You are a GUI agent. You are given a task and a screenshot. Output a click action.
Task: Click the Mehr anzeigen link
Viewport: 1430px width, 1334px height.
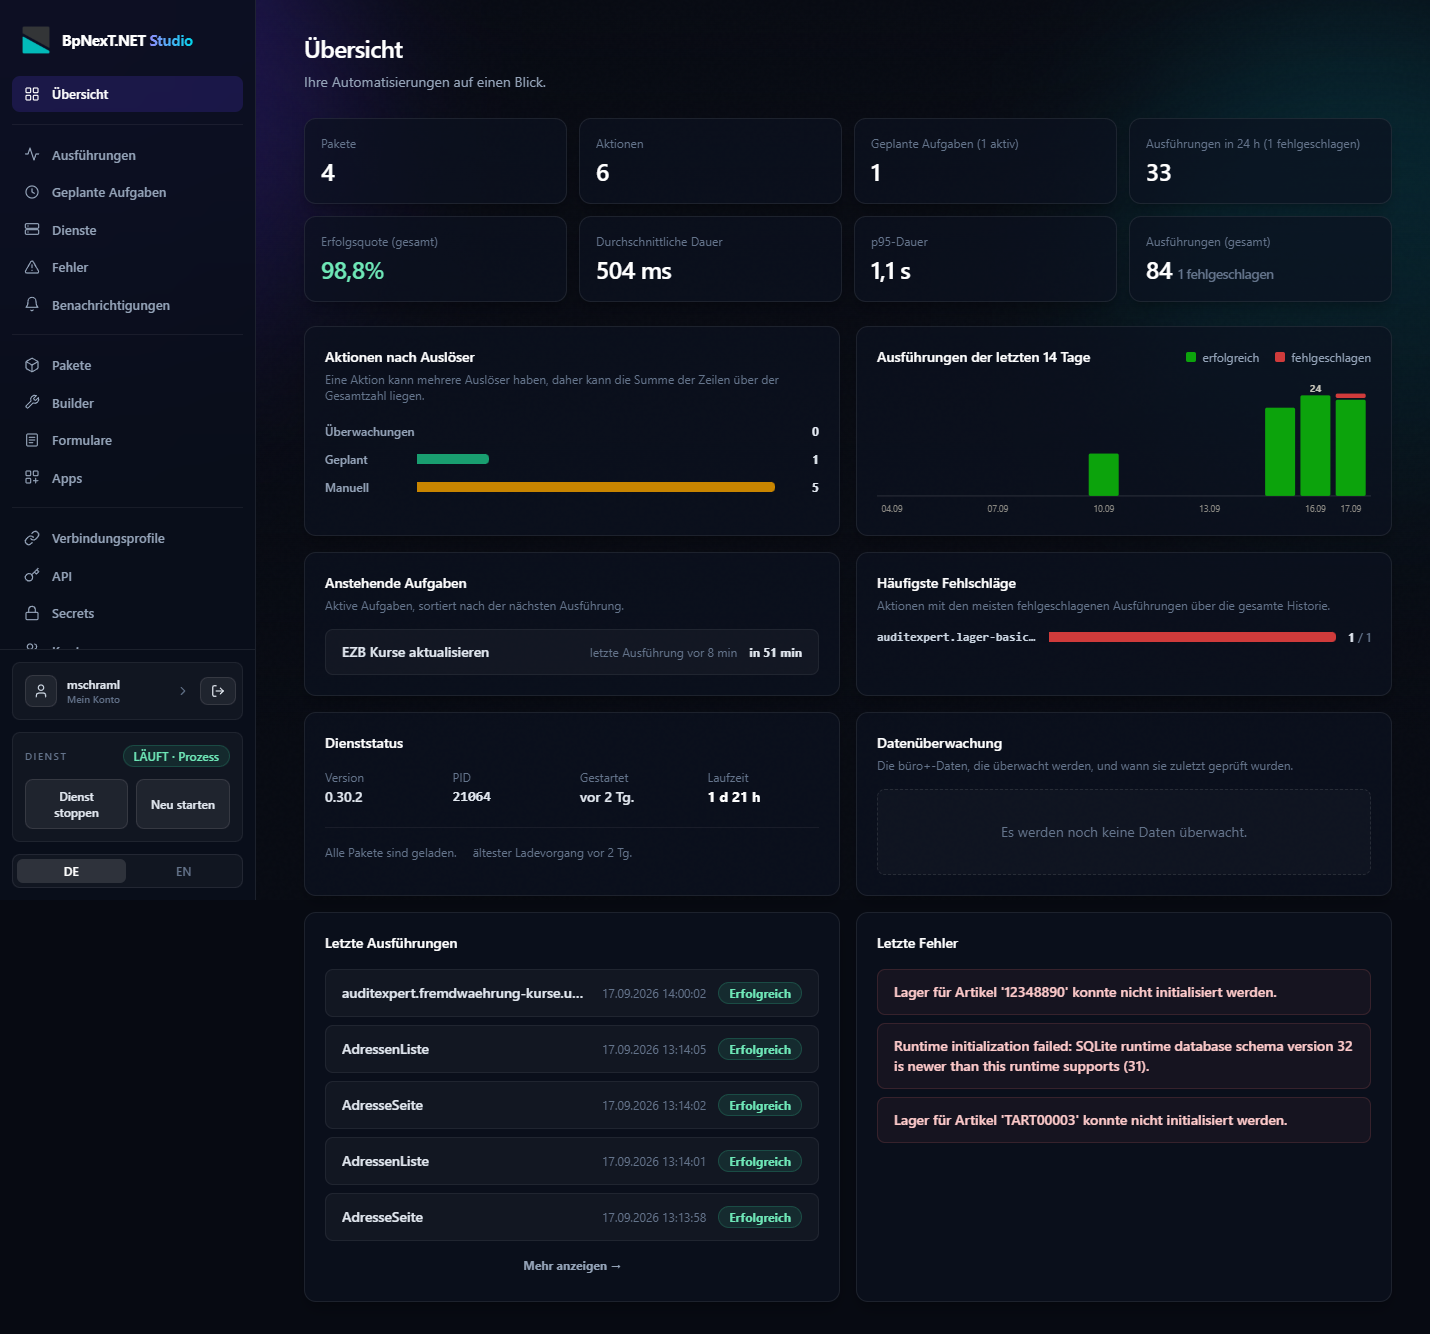(x=572, y=1266)
